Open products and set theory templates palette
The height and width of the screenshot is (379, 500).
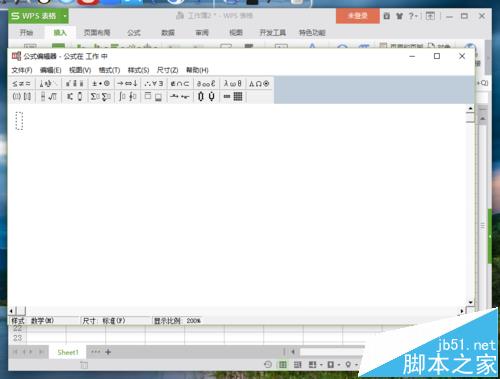click(x=206, y=97)
